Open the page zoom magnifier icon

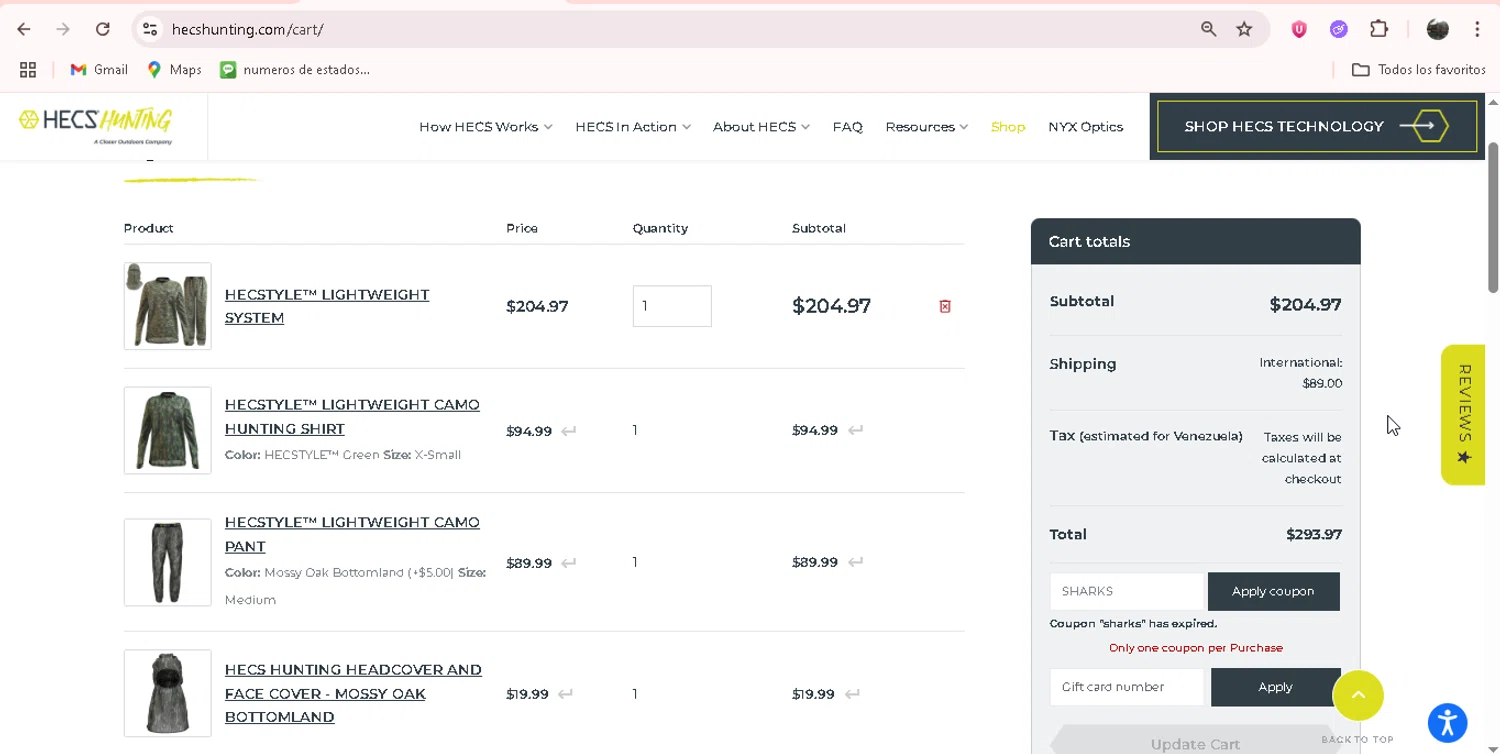[x=1209, y=29]
